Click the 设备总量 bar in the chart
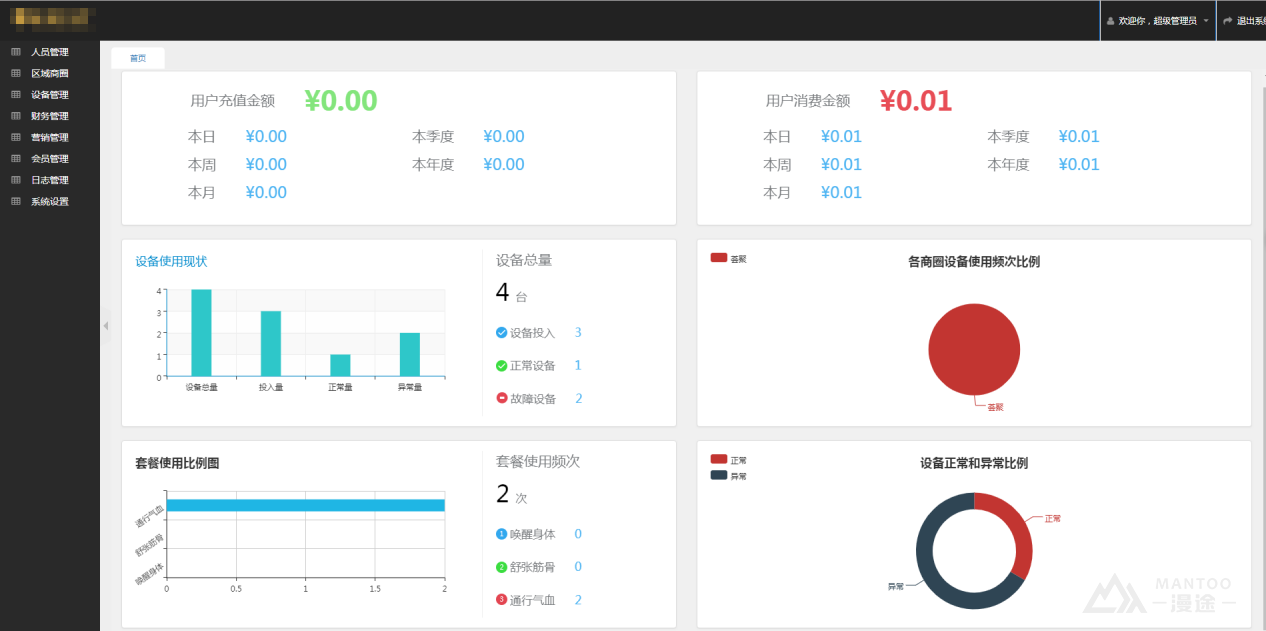 click(201, 333)
